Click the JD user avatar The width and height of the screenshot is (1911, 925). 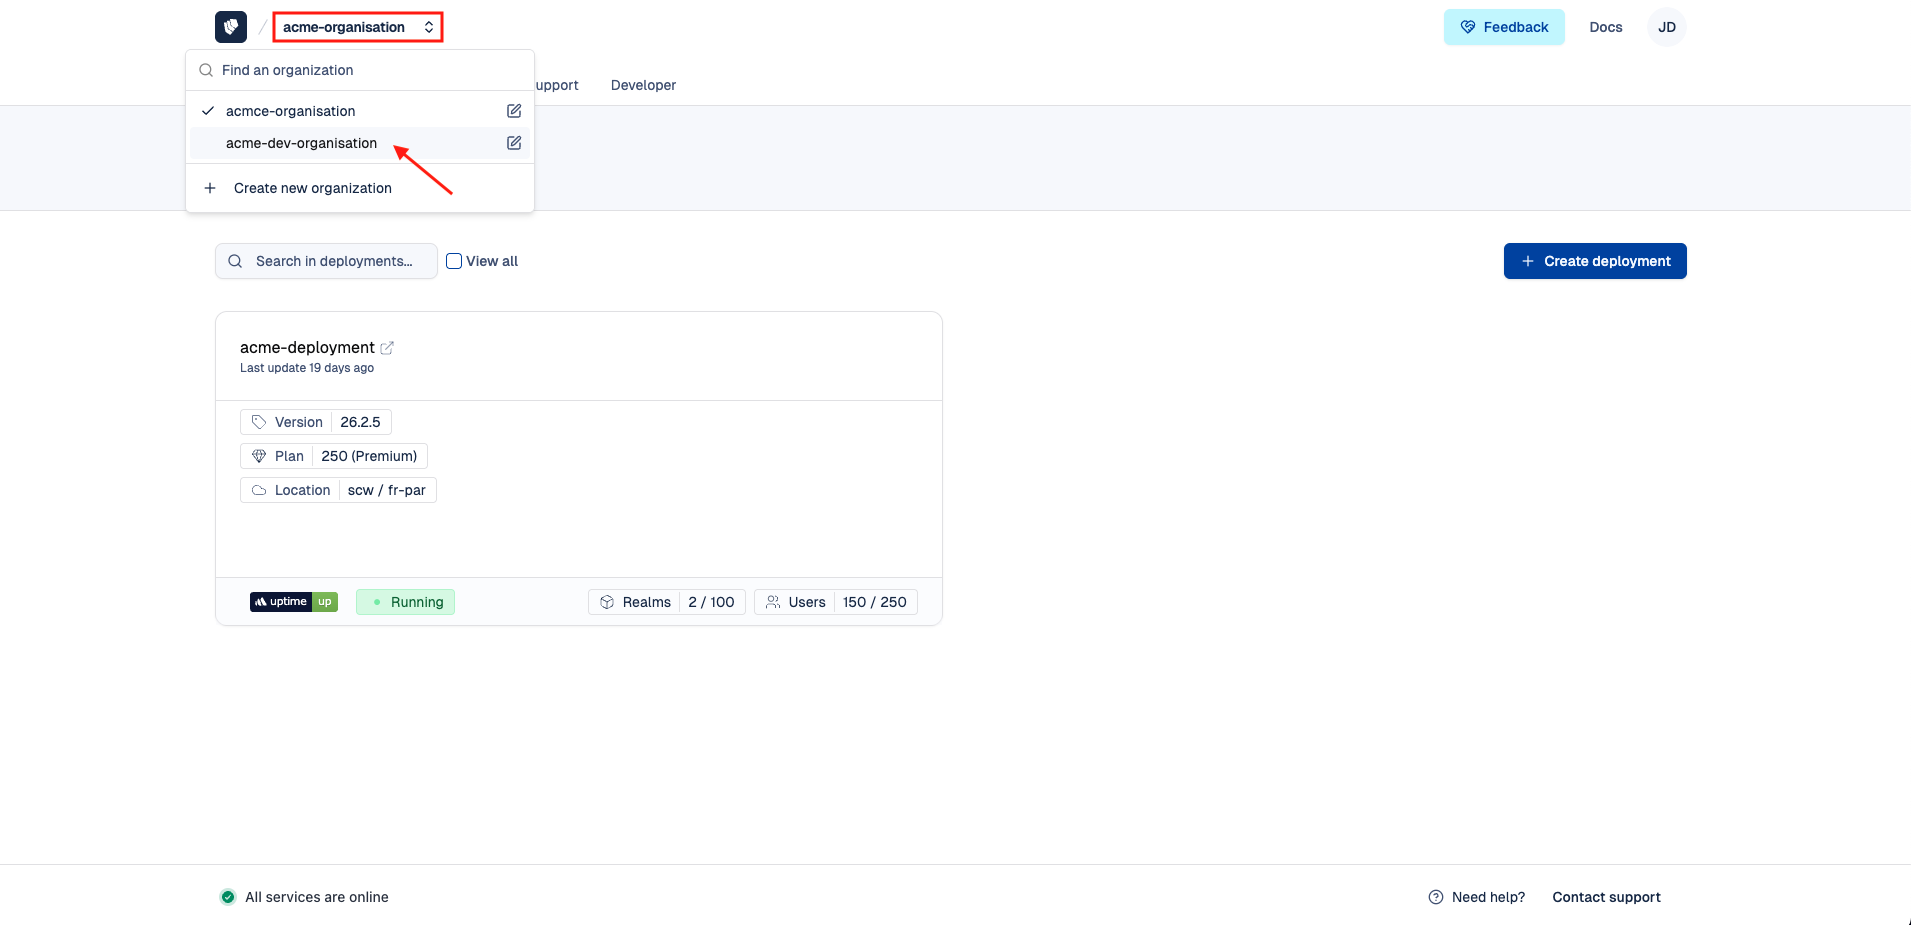click(x=1666, y=27)
